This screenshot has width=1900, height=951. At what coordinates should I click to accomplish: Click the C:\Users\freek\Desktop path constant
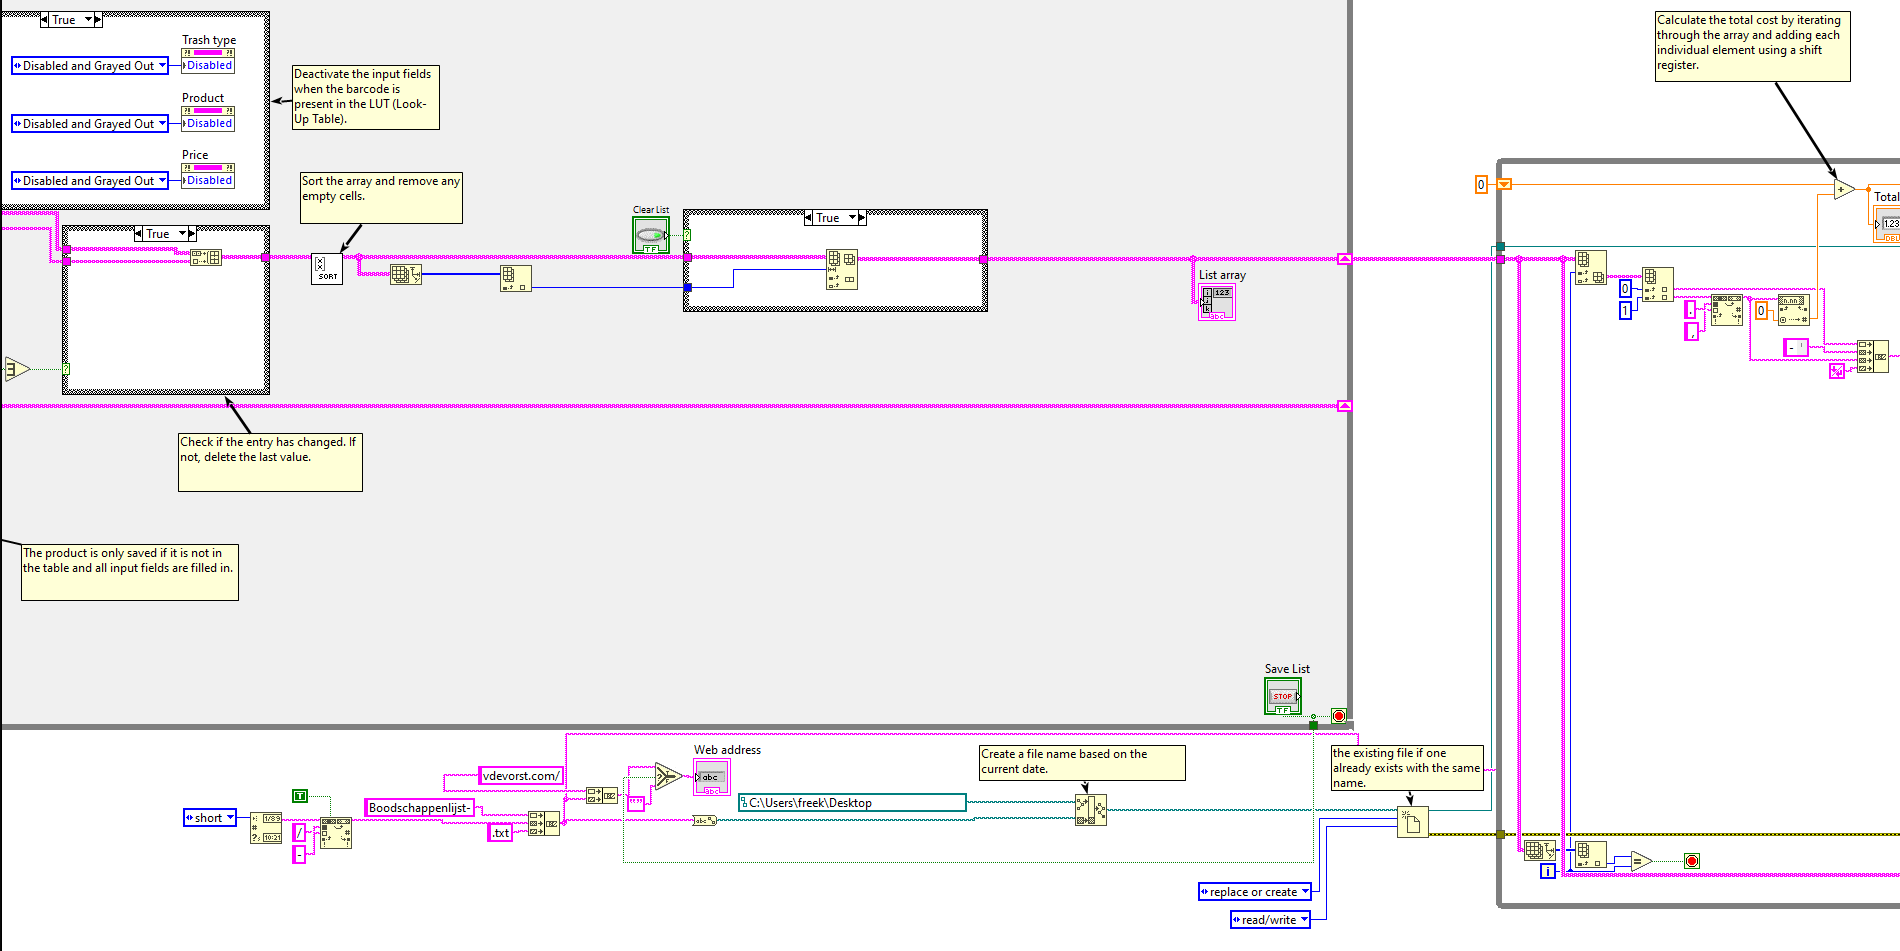pos(852,803)
